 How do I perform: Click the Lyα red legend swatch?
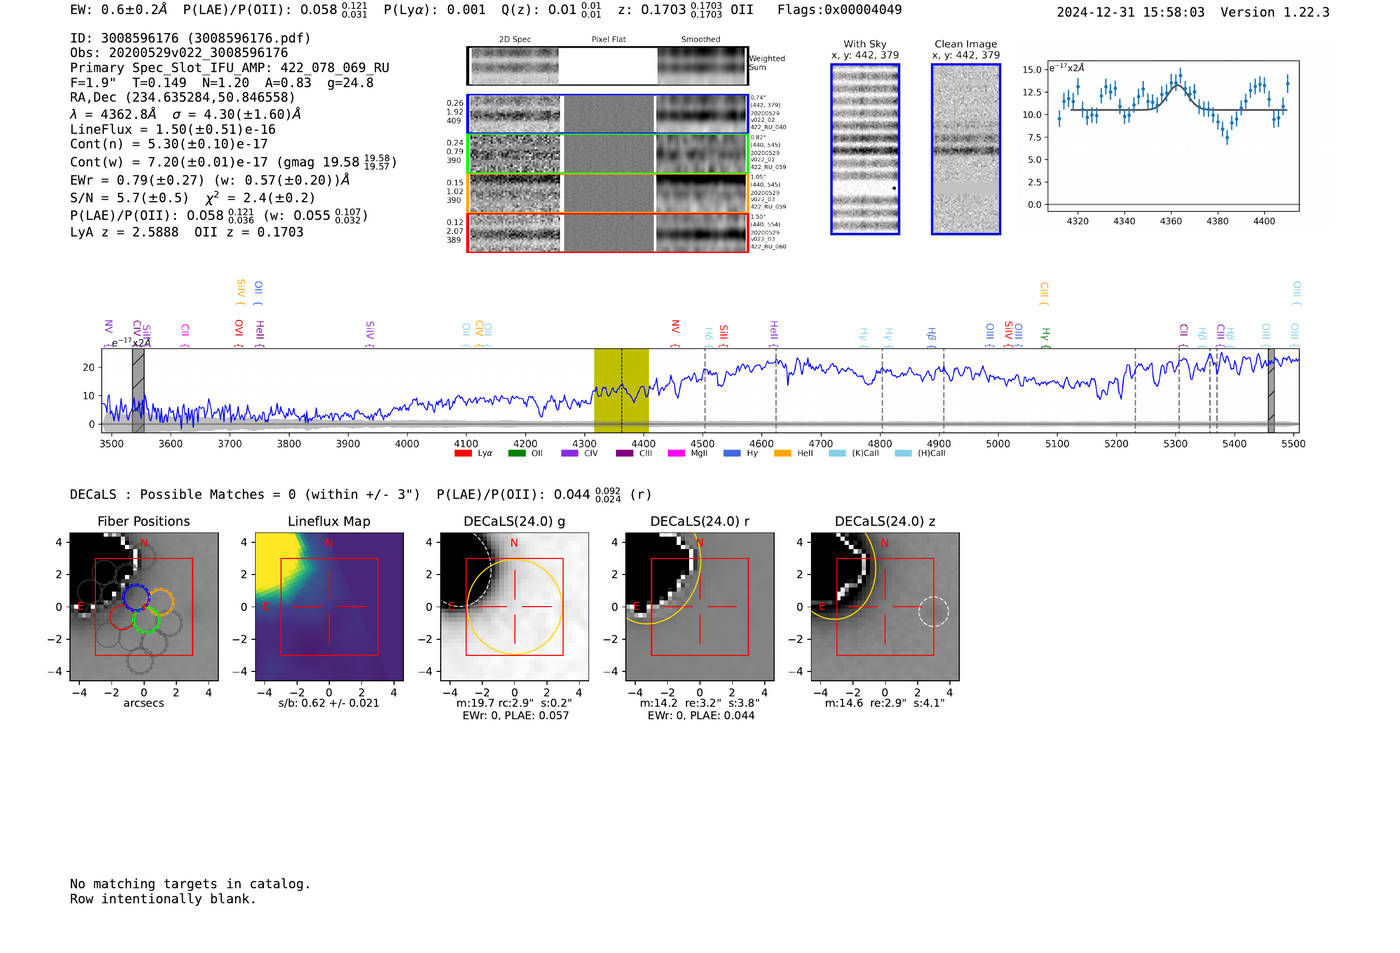pos(462,453)
